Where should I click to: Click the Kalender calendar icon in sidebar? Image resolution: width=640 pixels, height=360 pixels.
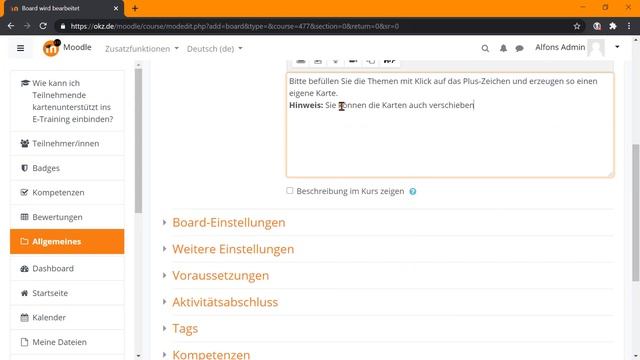24,317
